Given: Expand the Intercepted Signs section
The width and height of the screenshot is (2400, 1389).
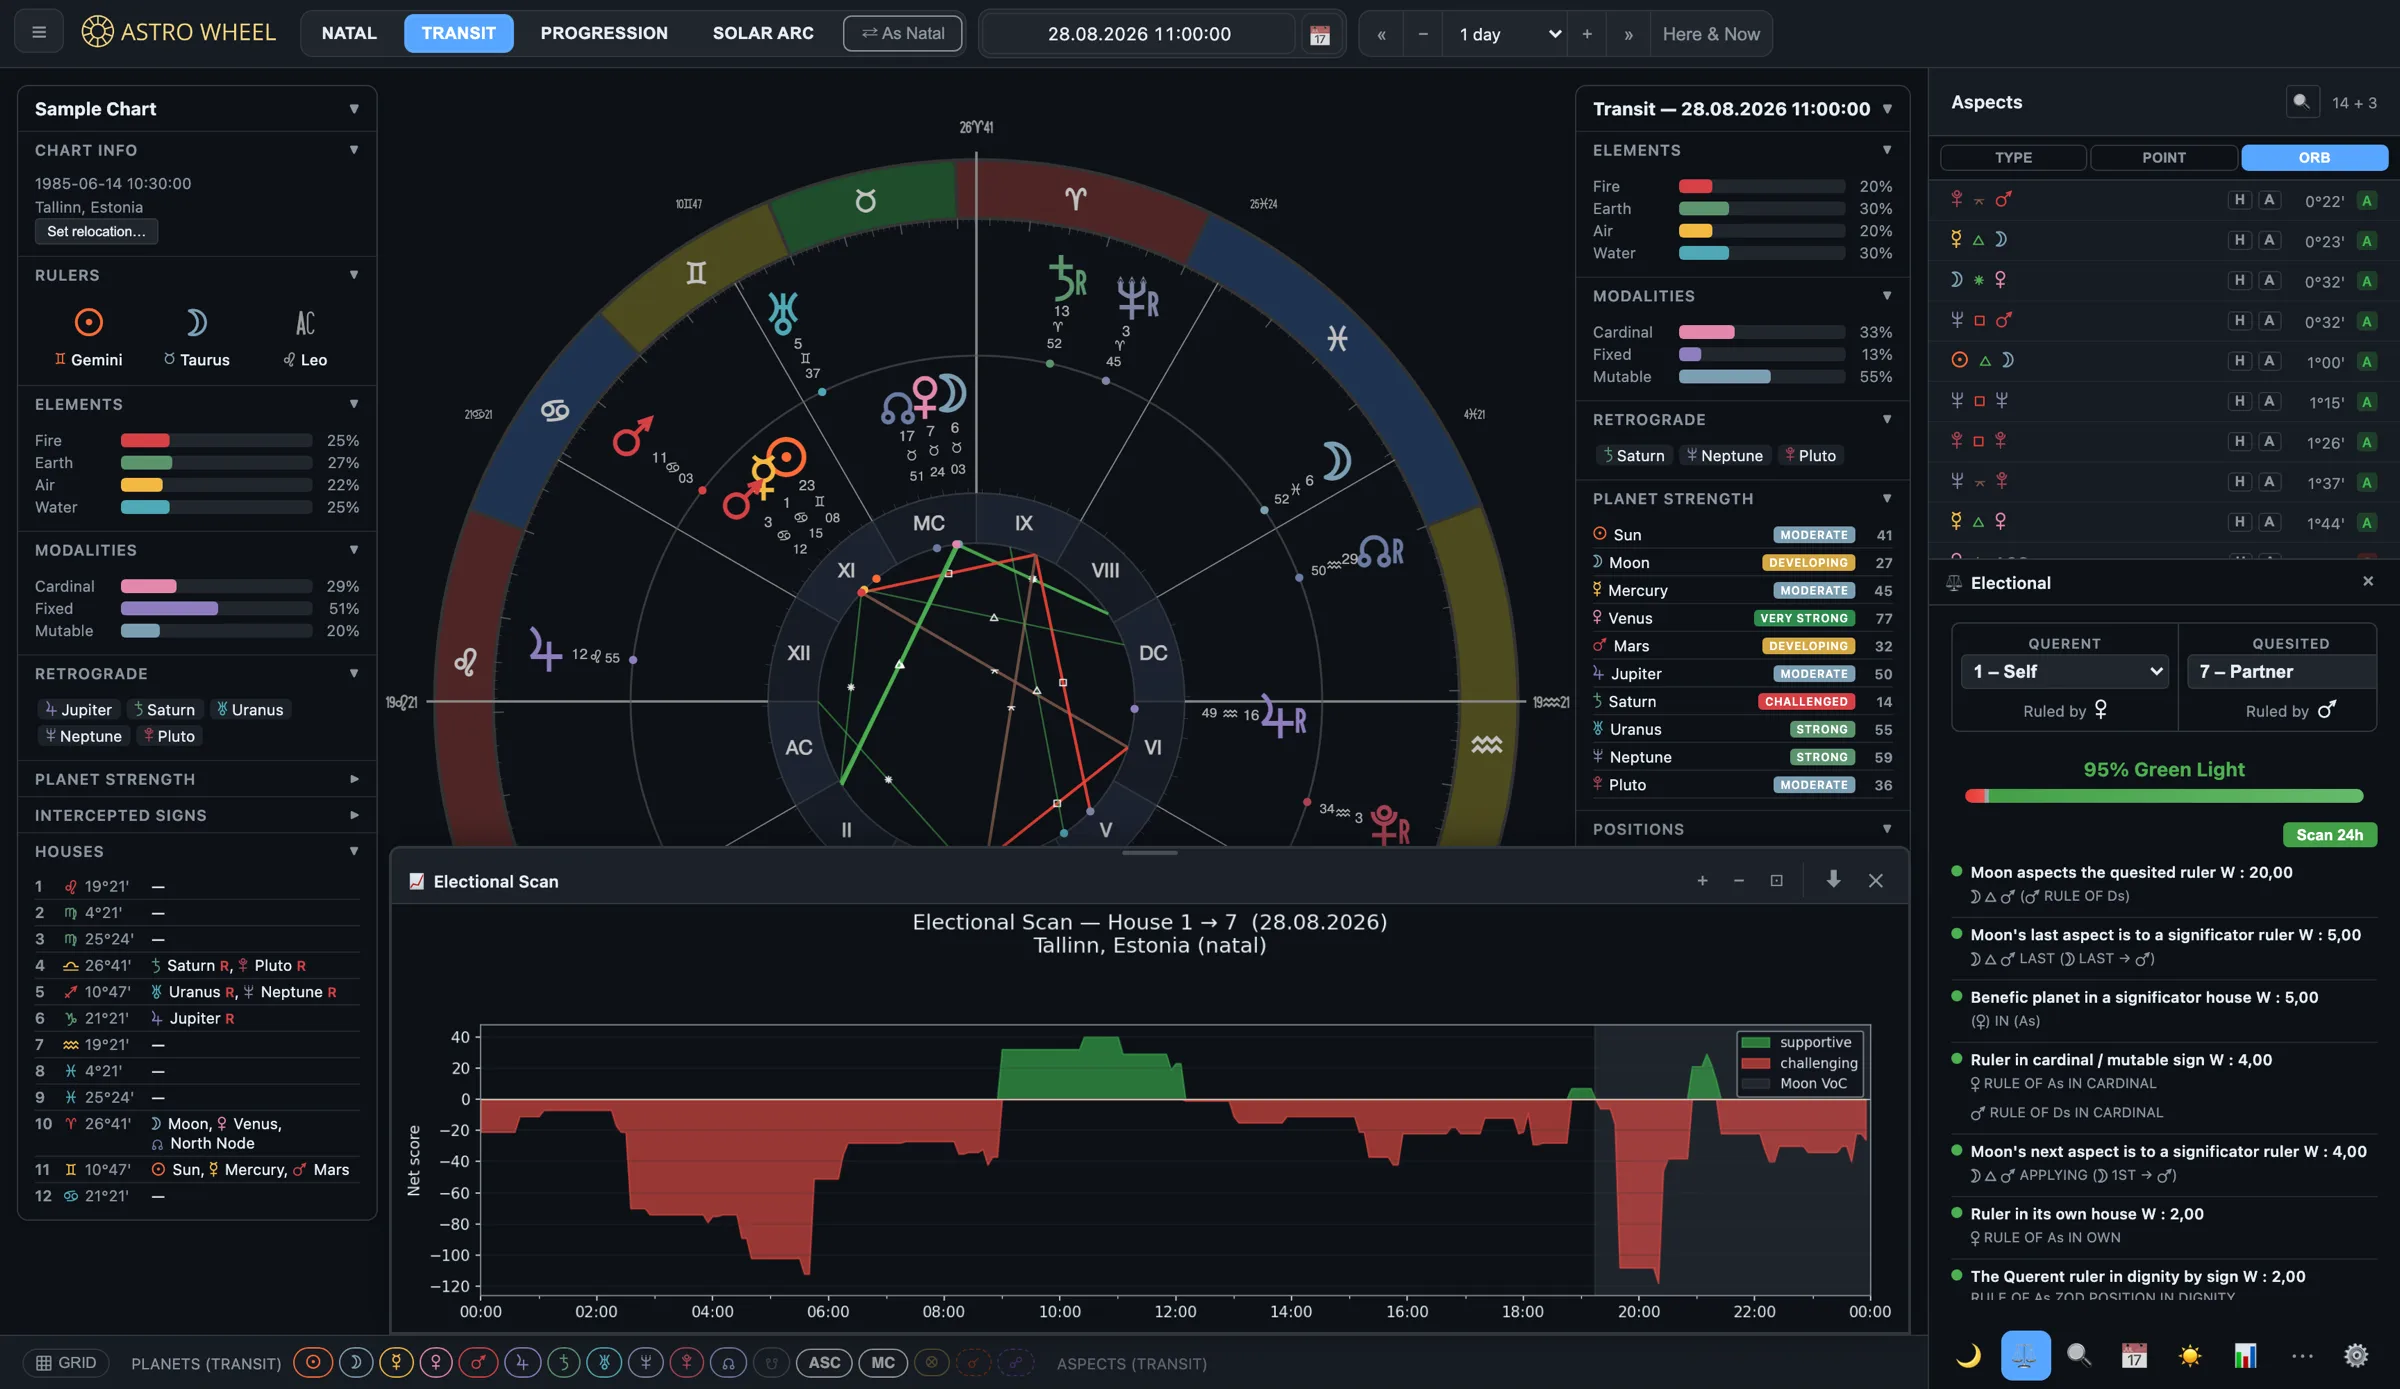Looking at the screenshot, I should tap(196, 815).
